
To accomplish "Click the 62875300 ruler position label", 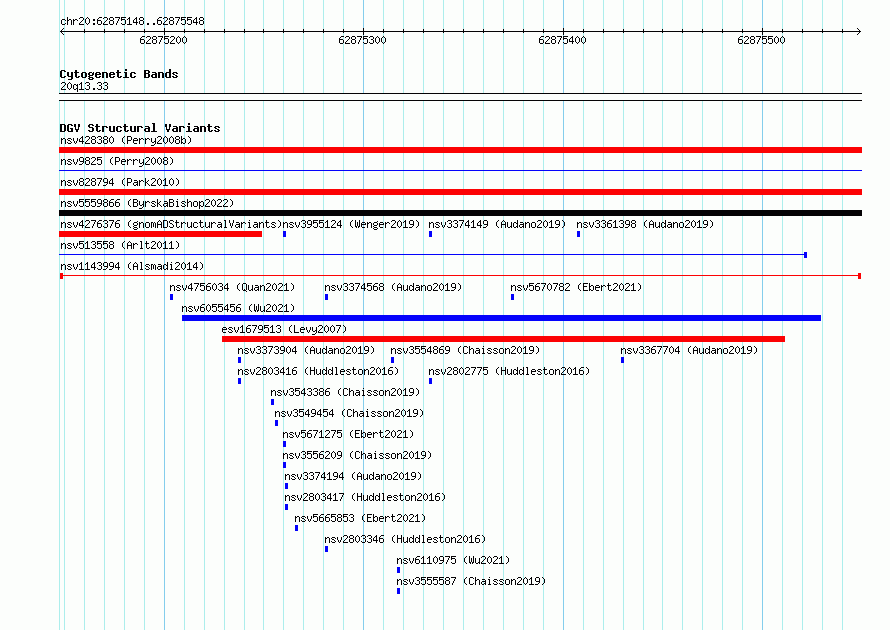I will click(x=362, y=40).
